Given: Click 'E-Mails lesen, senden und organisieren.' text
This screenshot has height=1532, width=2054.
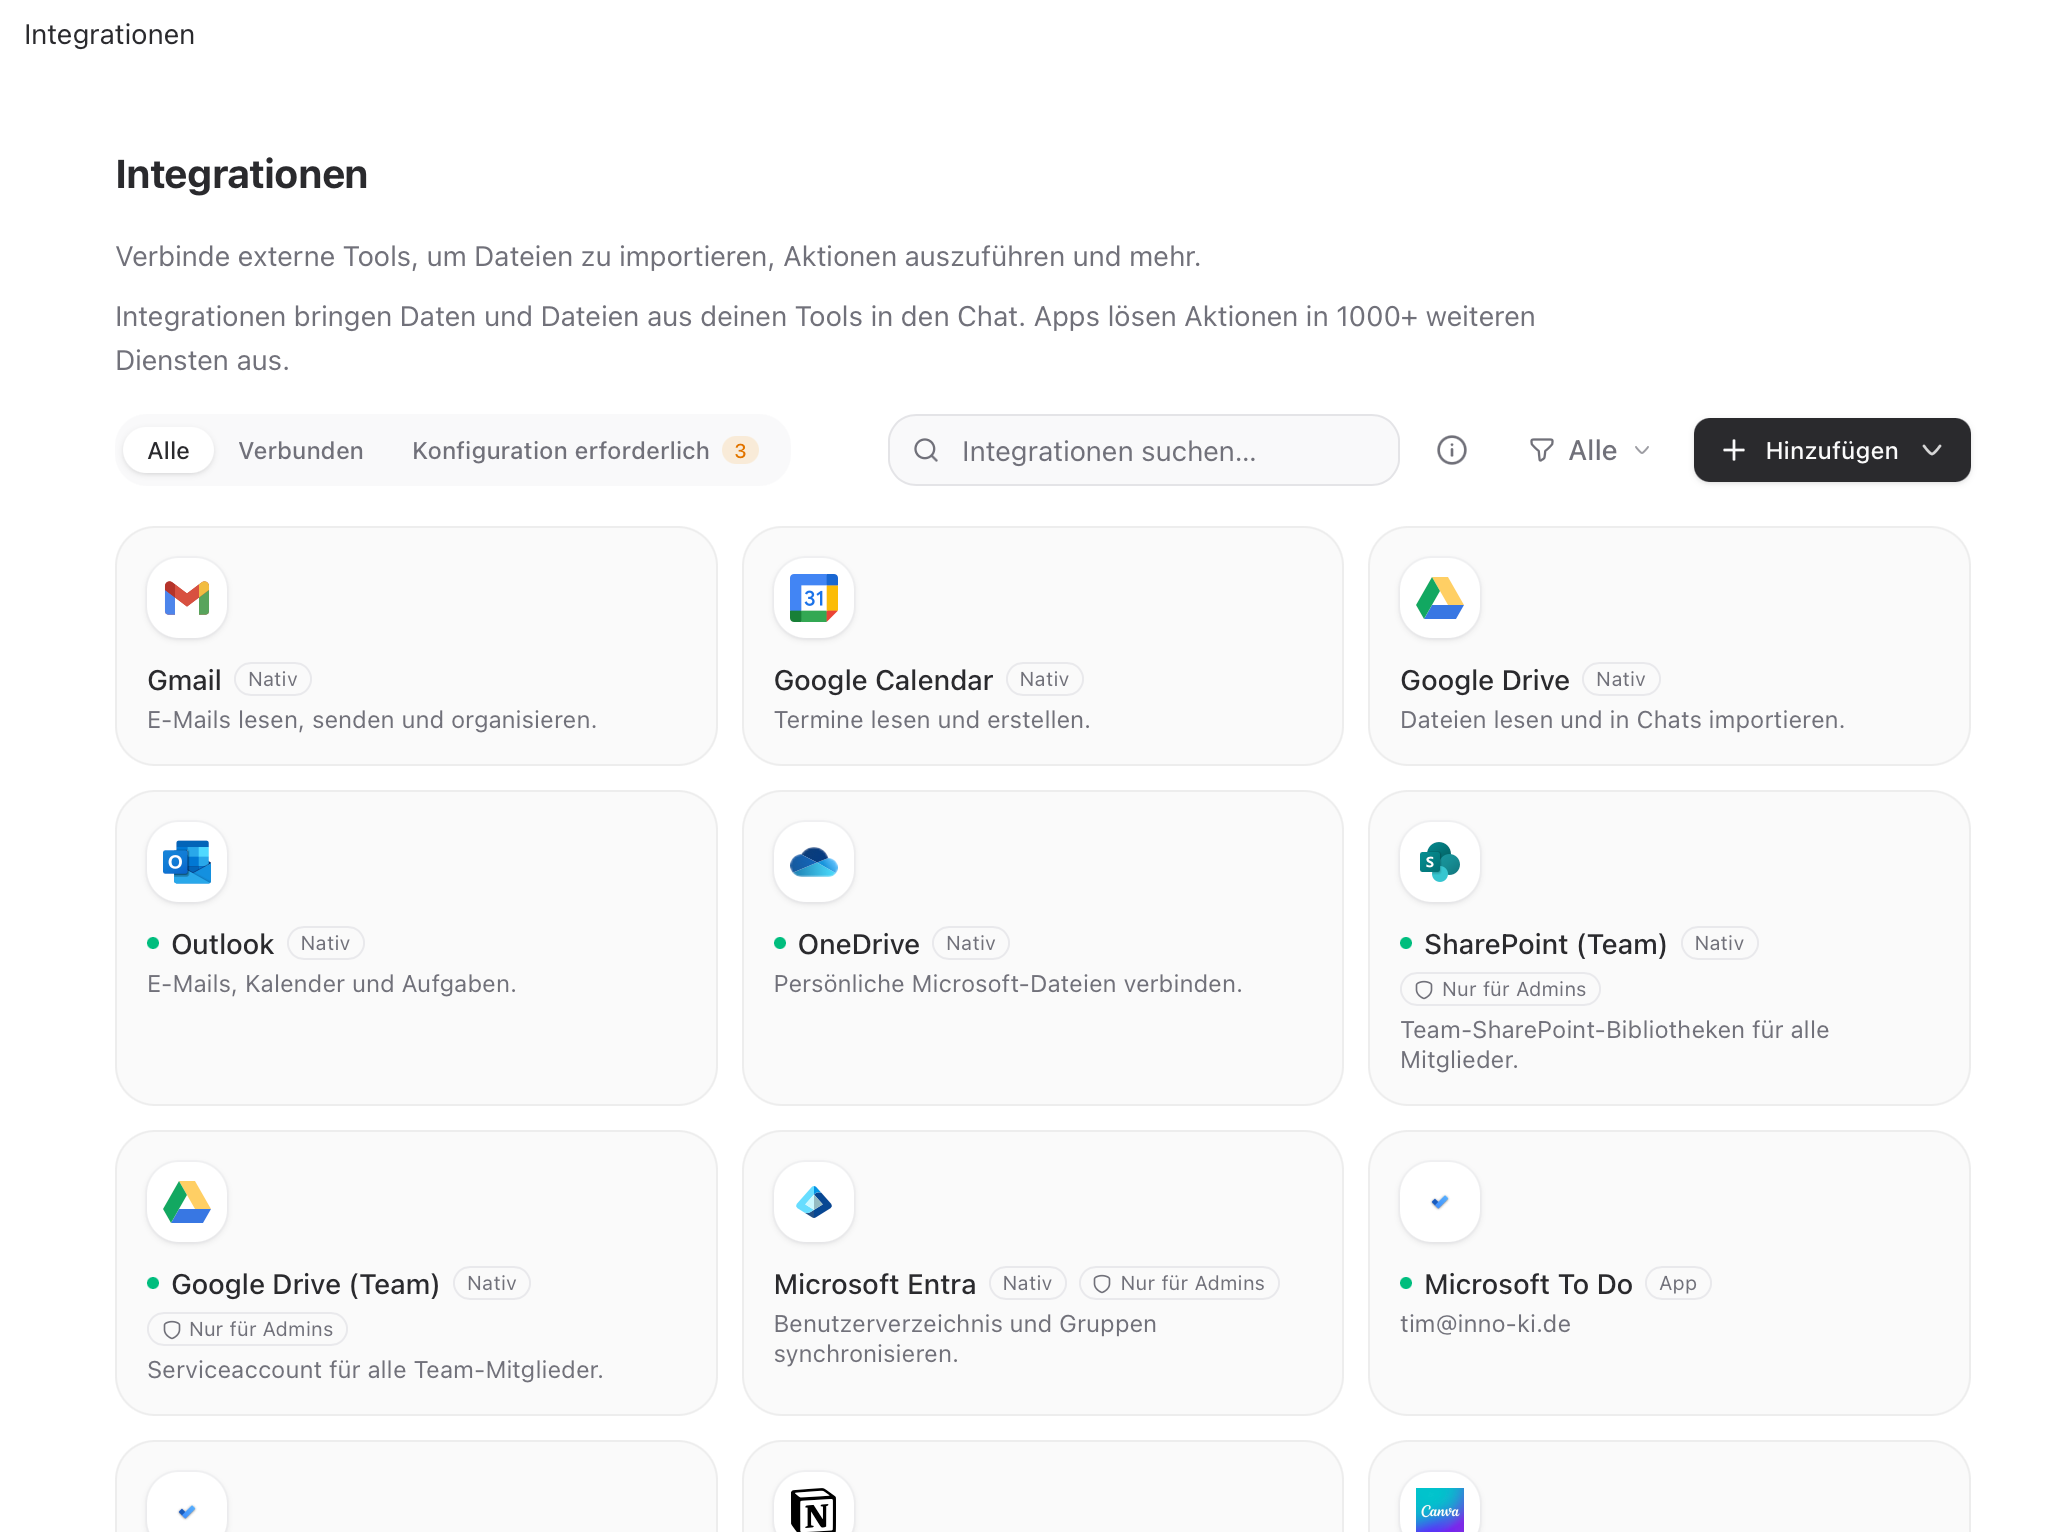Looking at the screenshot, I should [372, 720].
